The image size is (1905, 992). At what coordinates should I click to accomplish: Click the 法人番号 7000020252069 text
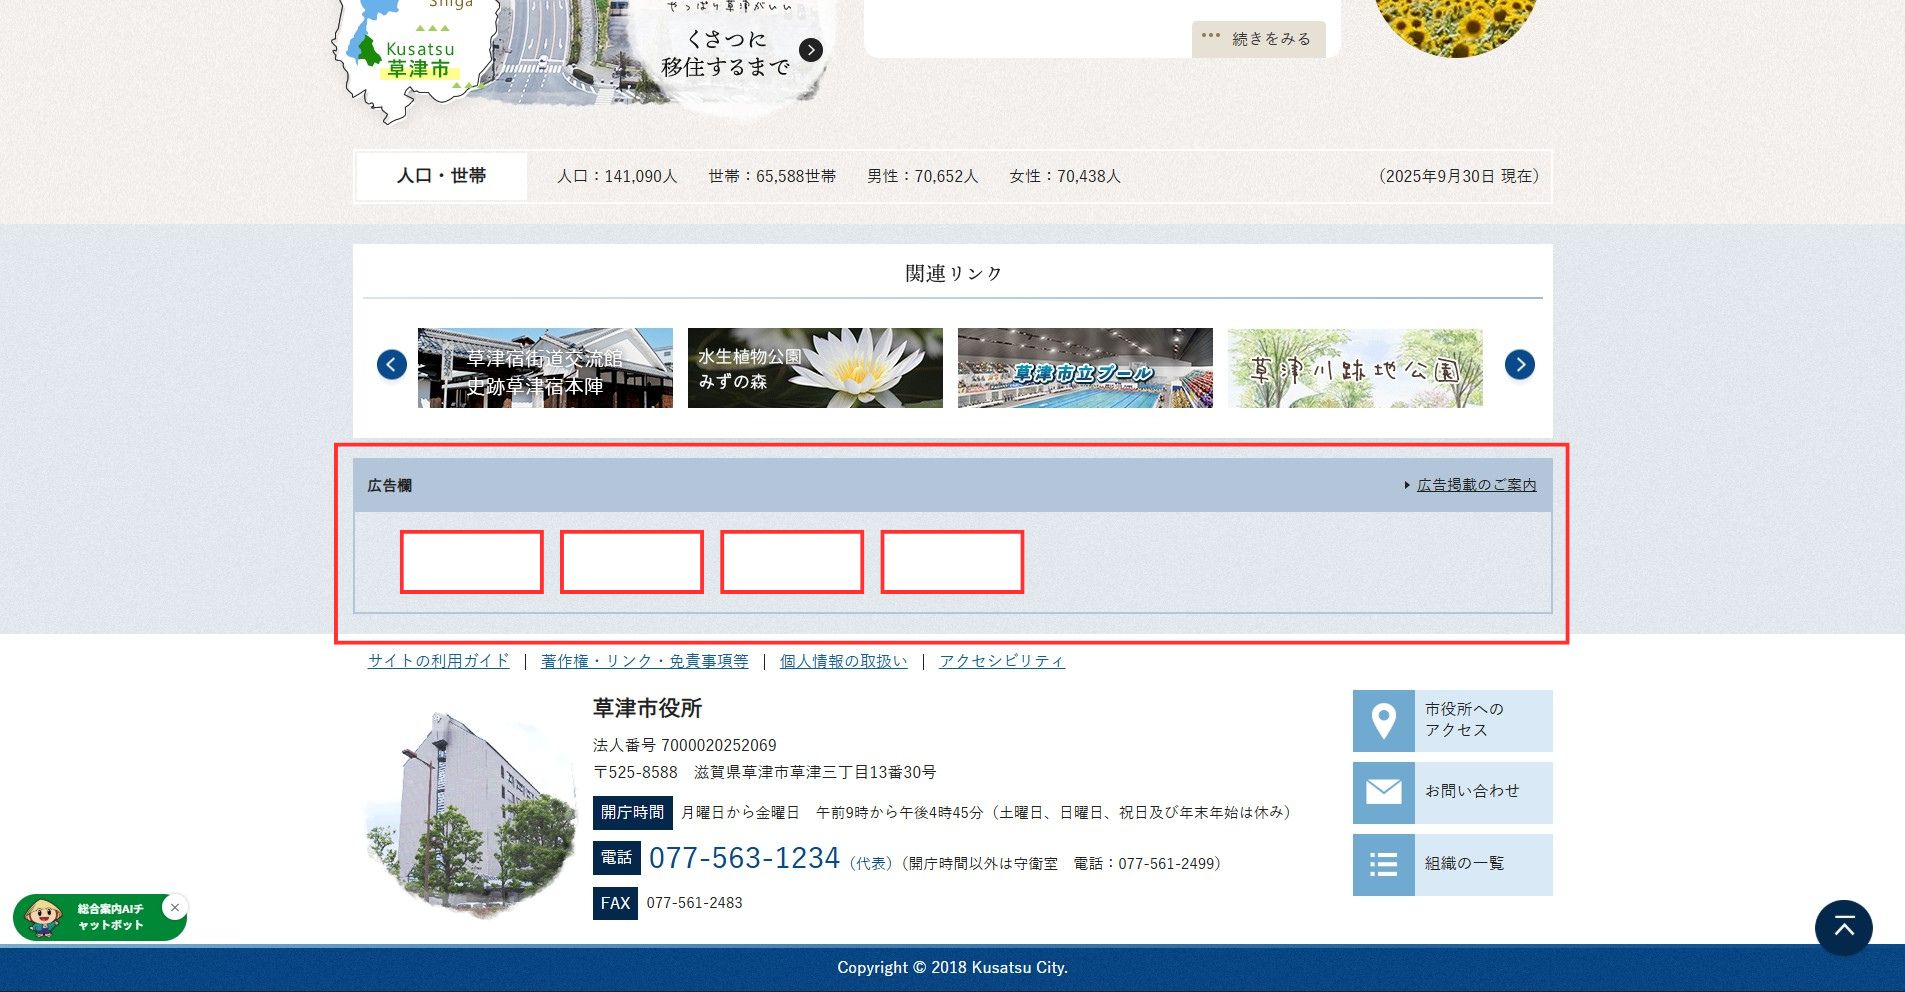point(685,745)
